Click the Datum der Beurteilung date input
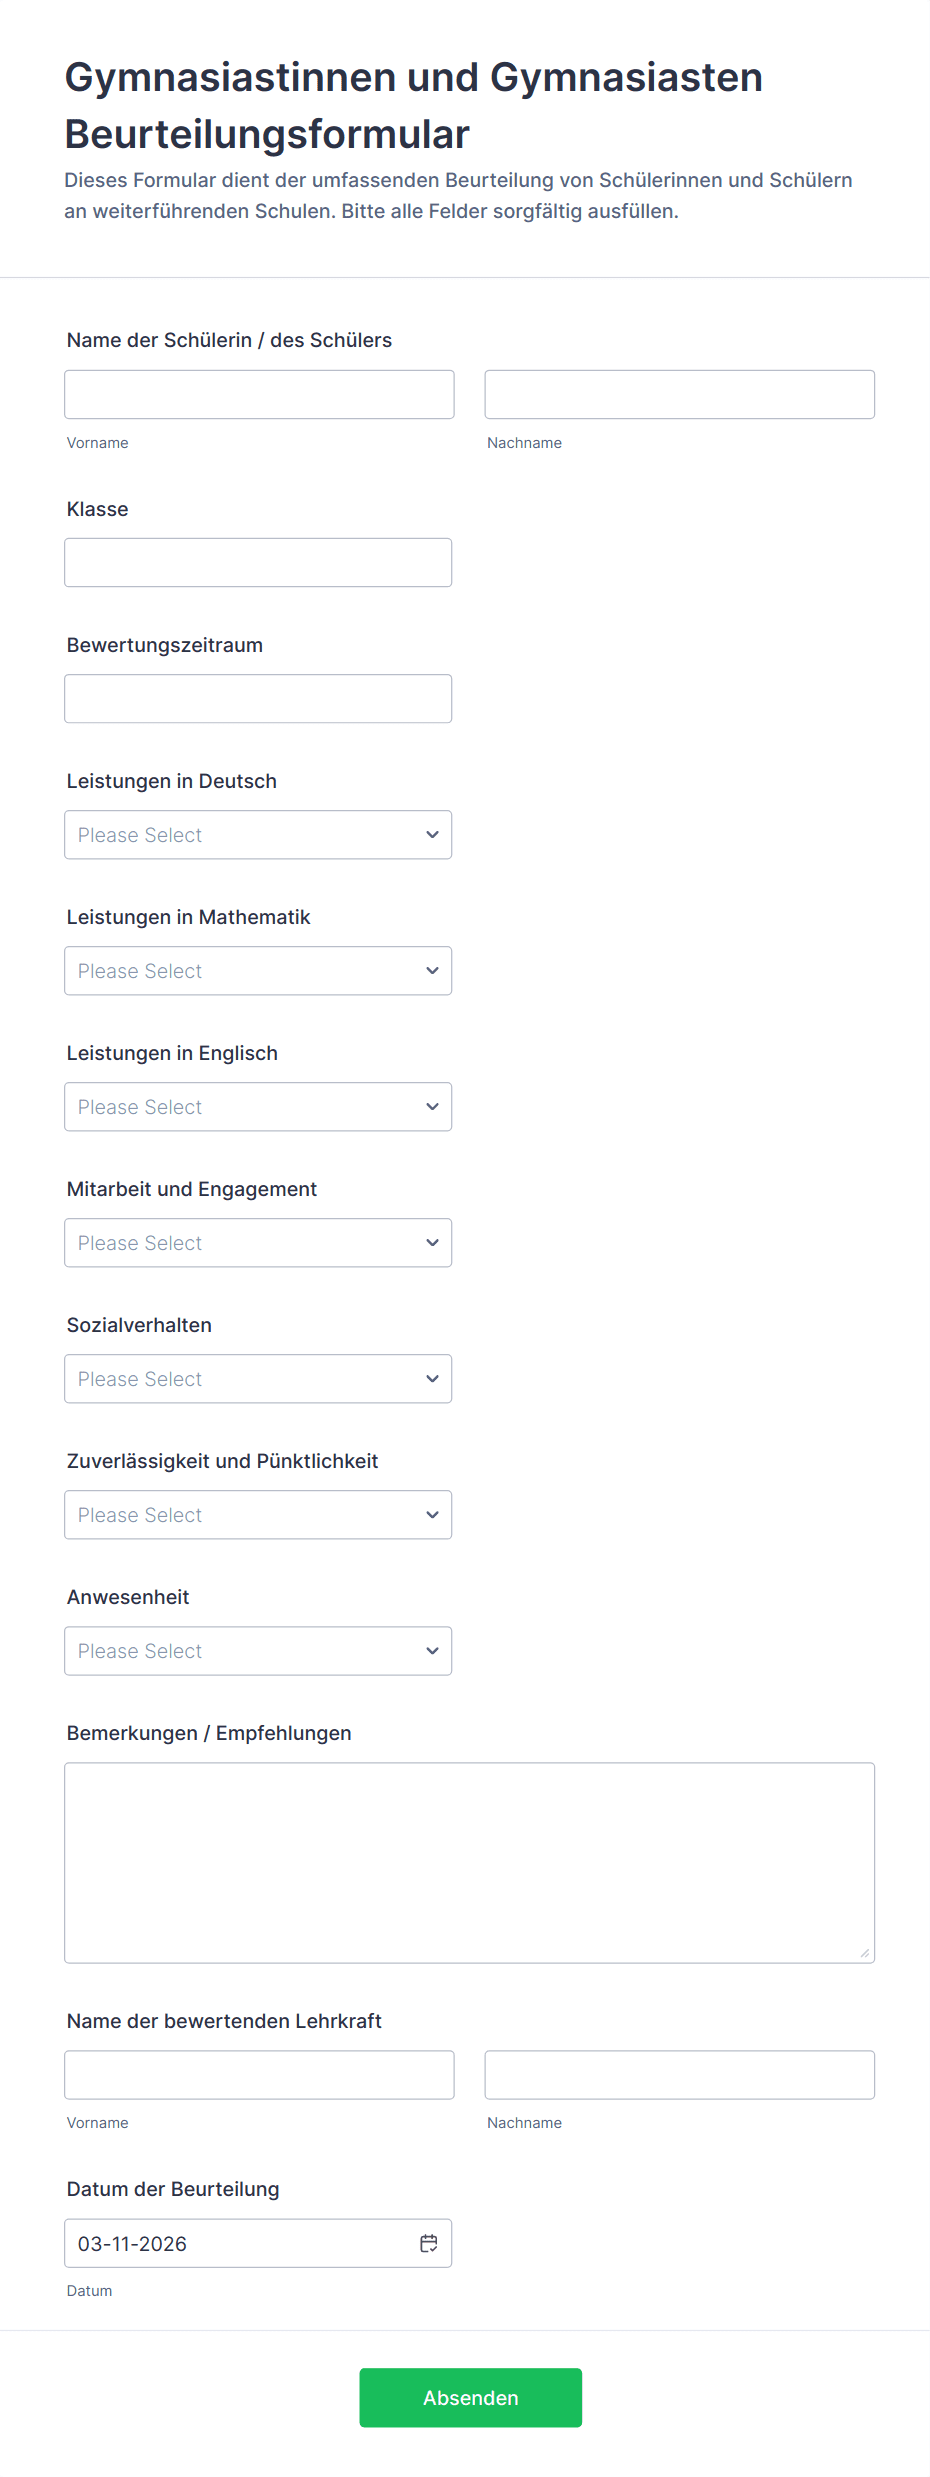The image size is (930, 2477). (x=240, y=2243)
